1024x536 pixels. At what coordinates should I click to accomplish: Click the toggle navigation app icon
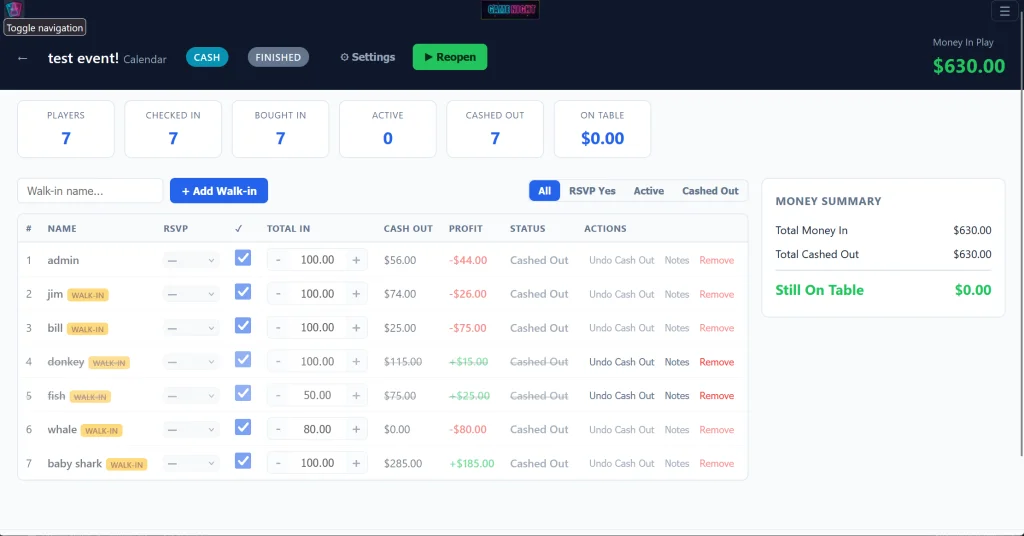[14, 8]
